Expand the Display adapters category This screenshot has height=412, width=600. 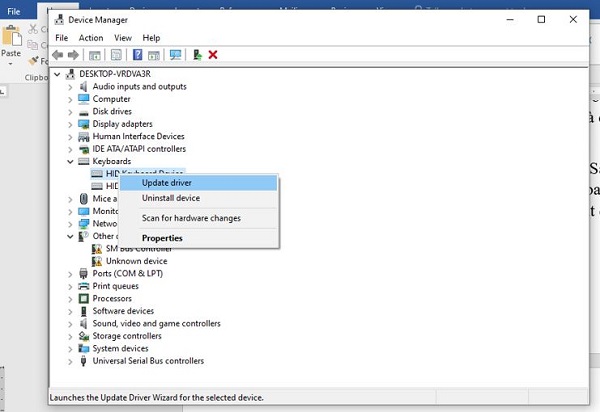70,125
